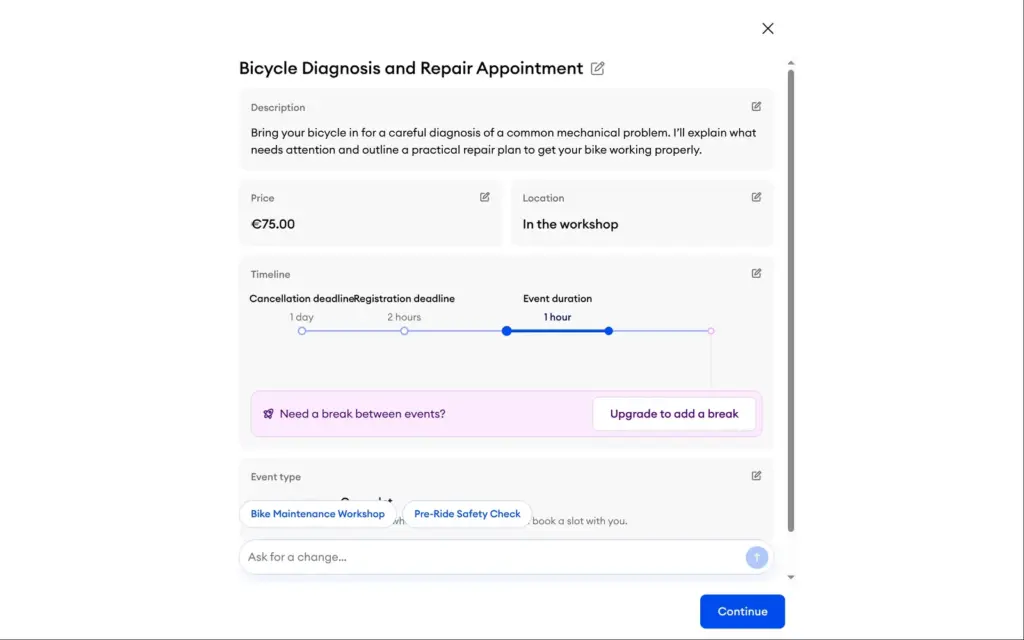1024x640 pixels.
Task: Click the Continue button
Action: tap(742, 611)
